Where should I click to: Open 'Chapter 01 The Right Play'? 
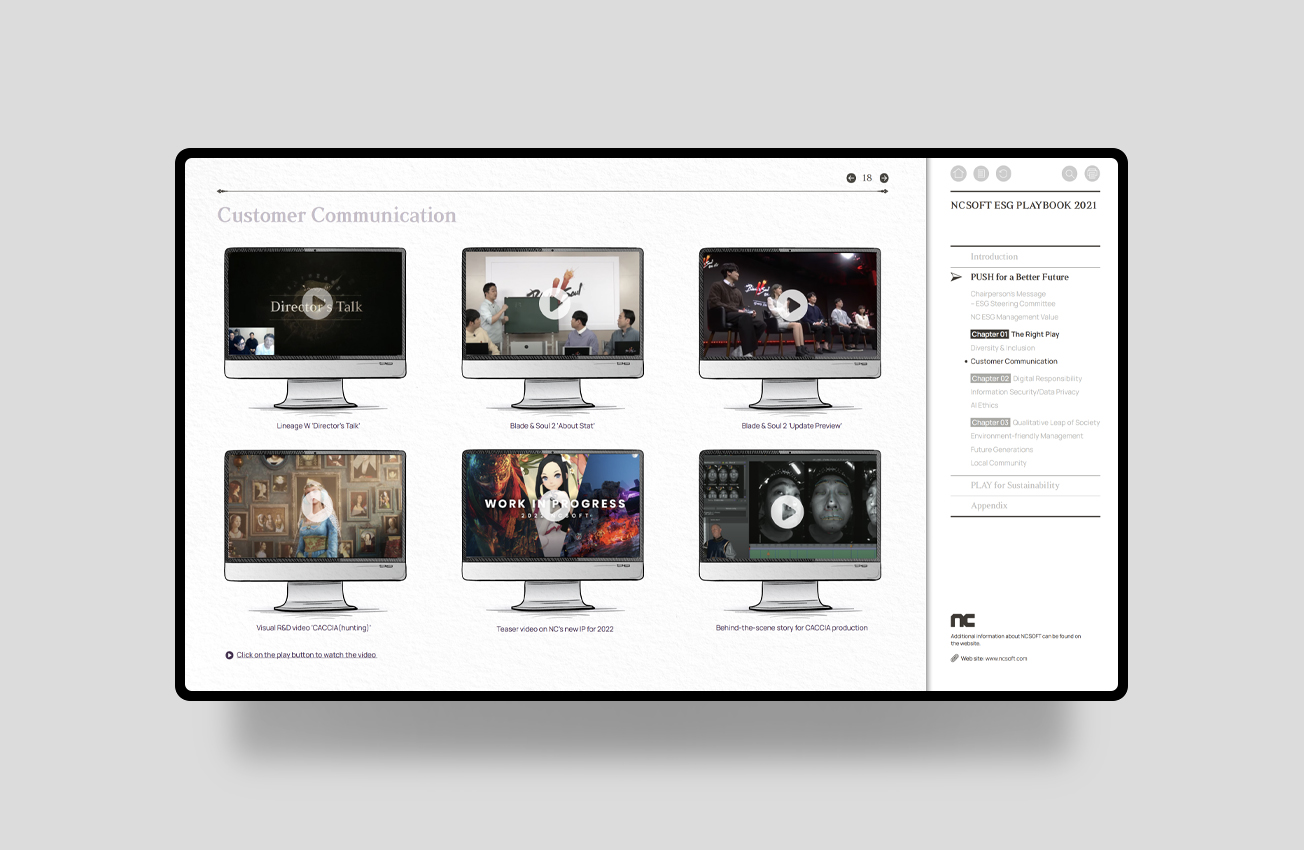[1015, 335]
